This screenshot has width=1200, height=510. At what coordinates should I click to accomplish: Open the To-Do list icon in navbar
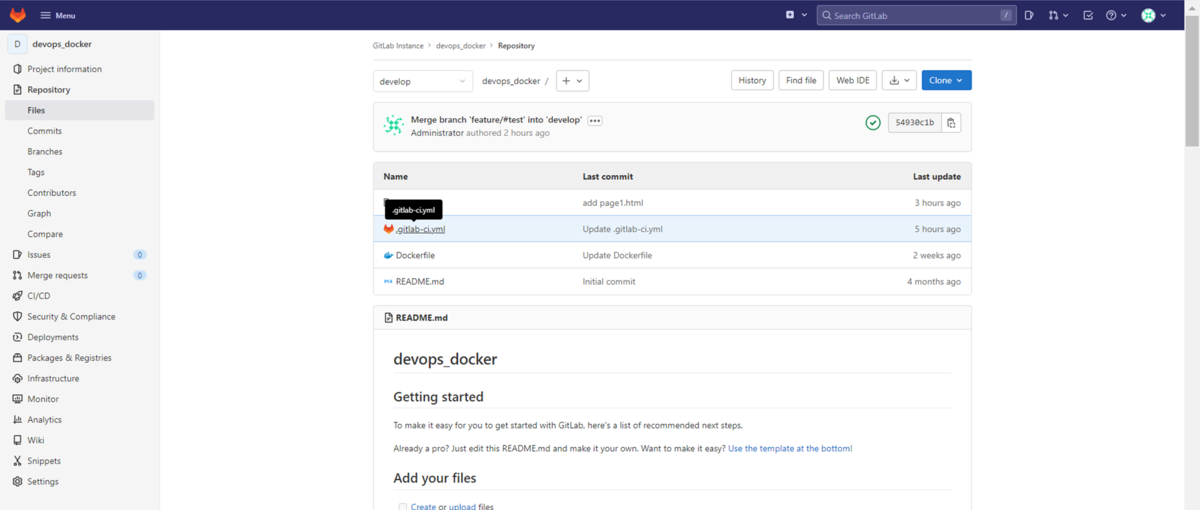pyautogui.click(x=1088, y=15)
